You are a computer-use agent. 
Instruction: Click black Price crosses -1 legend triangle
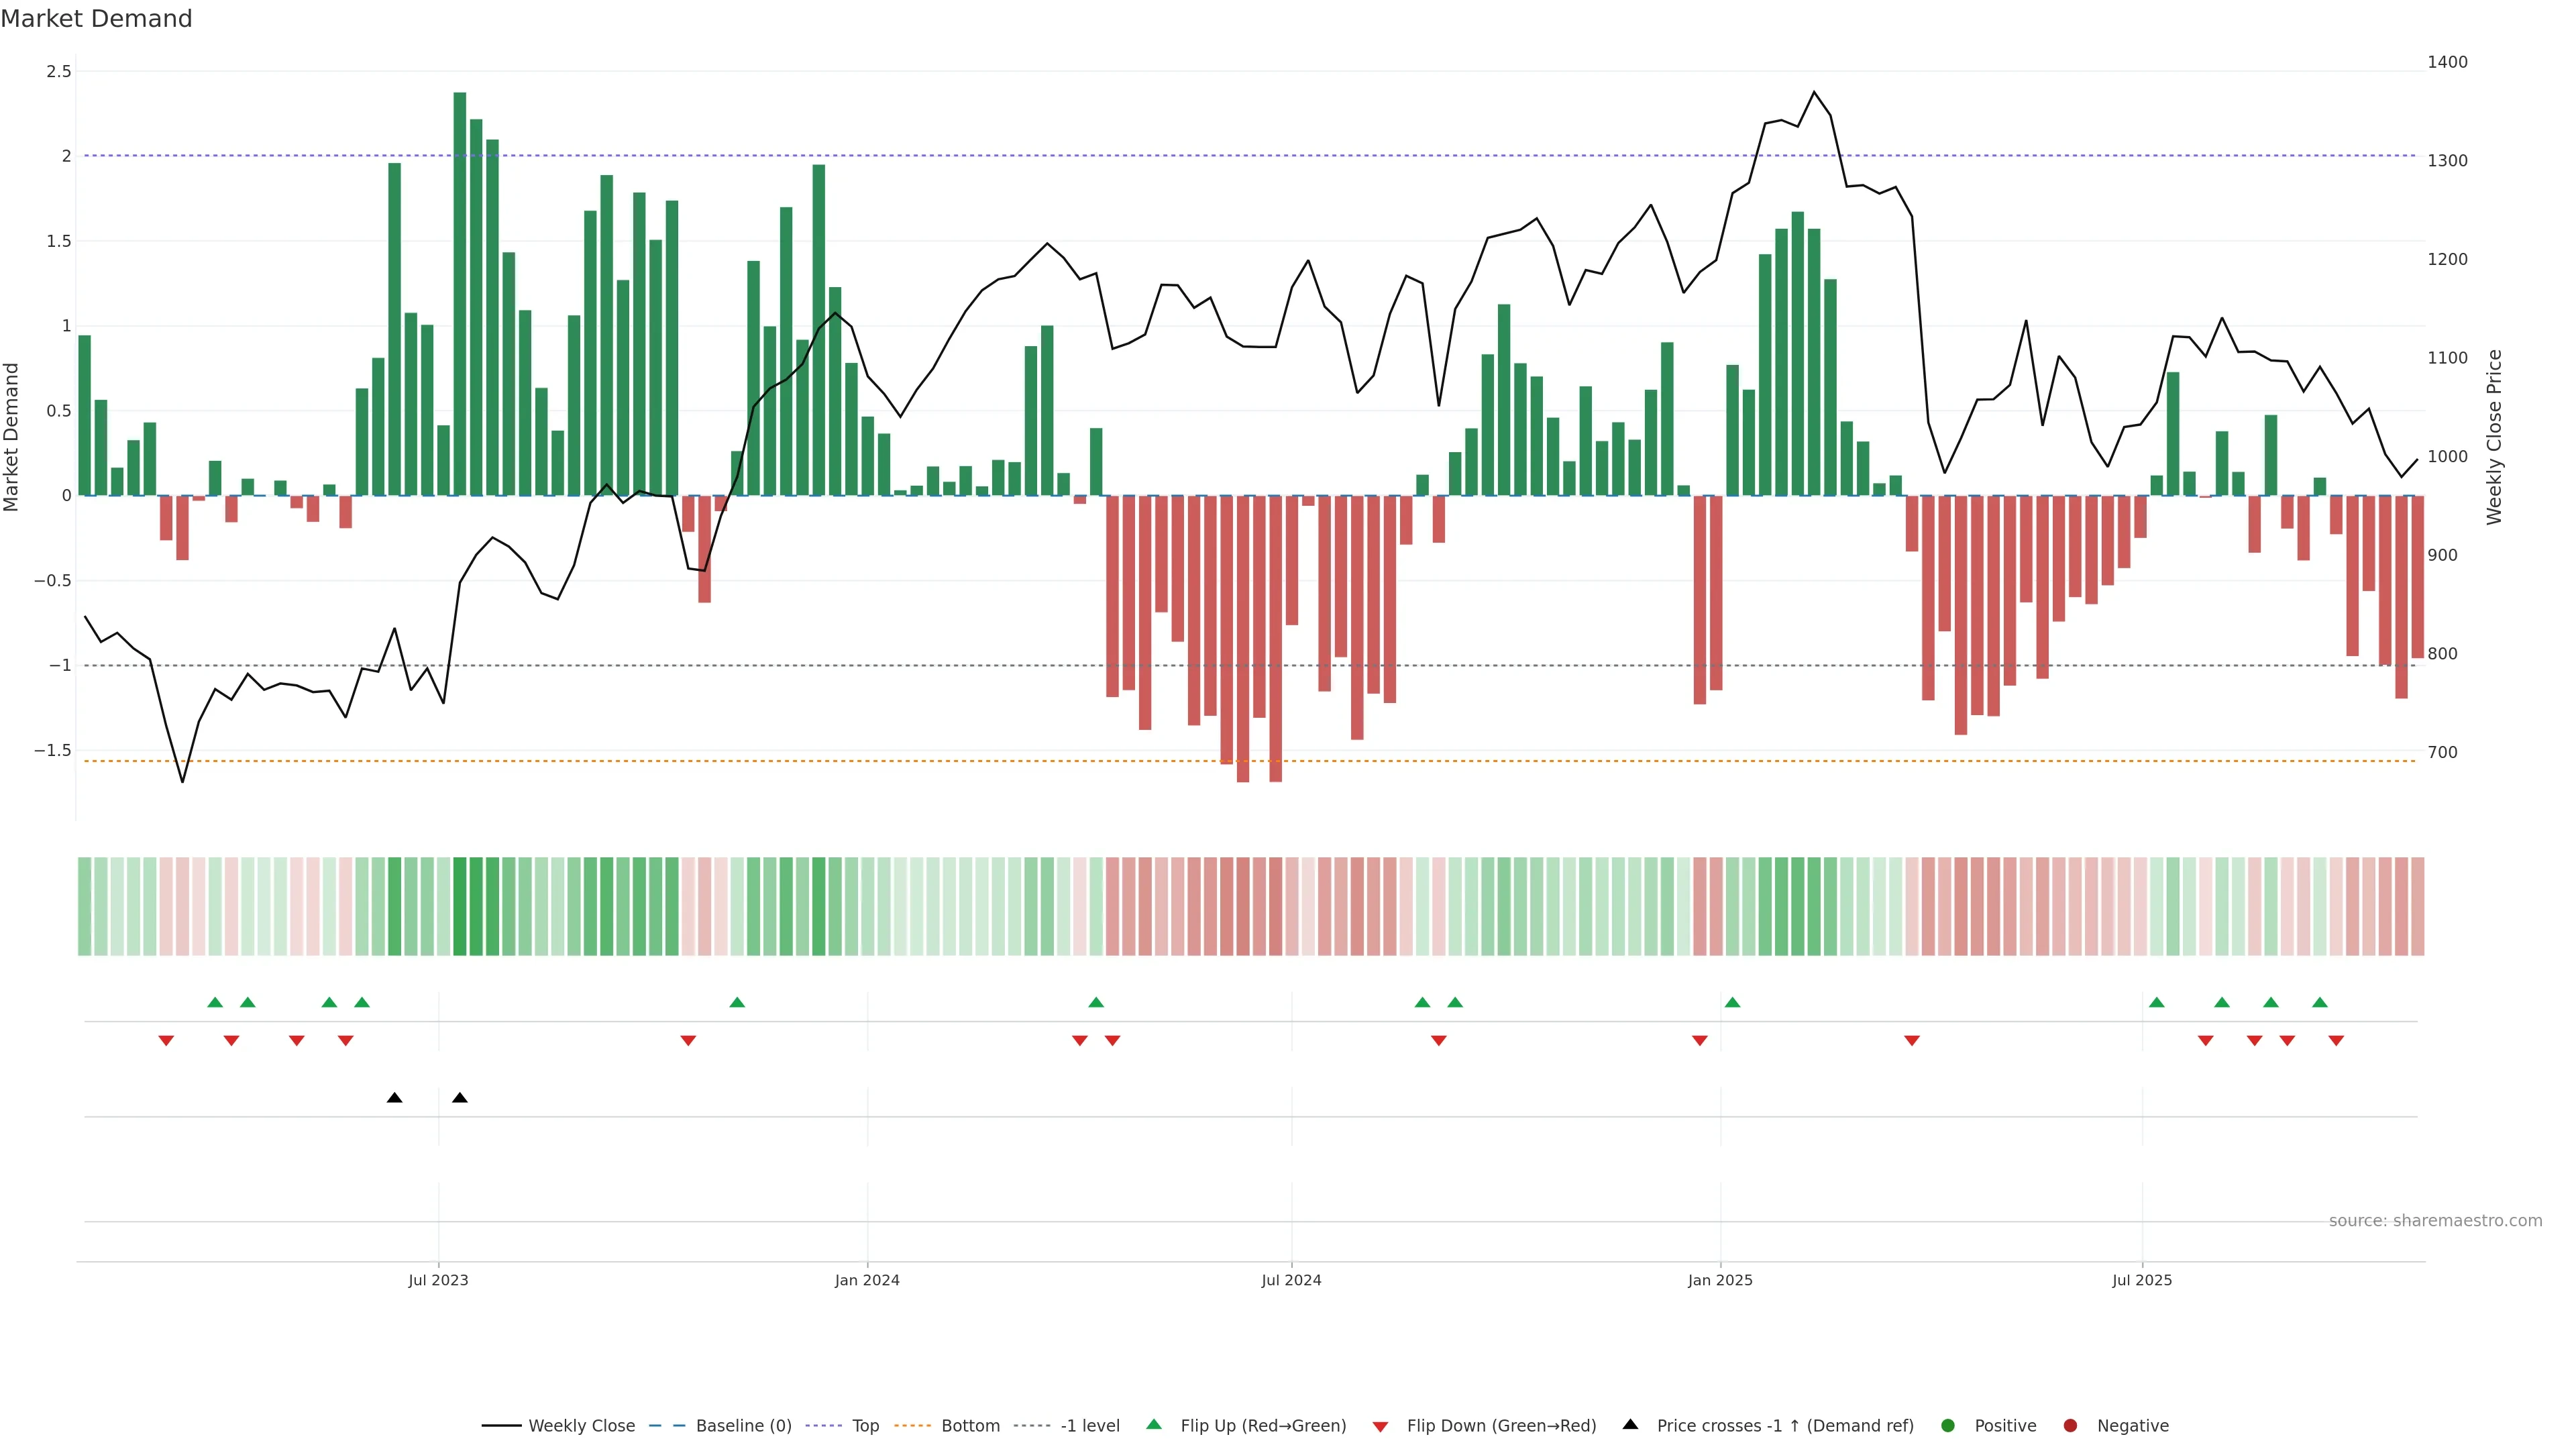[1630, 1425]
